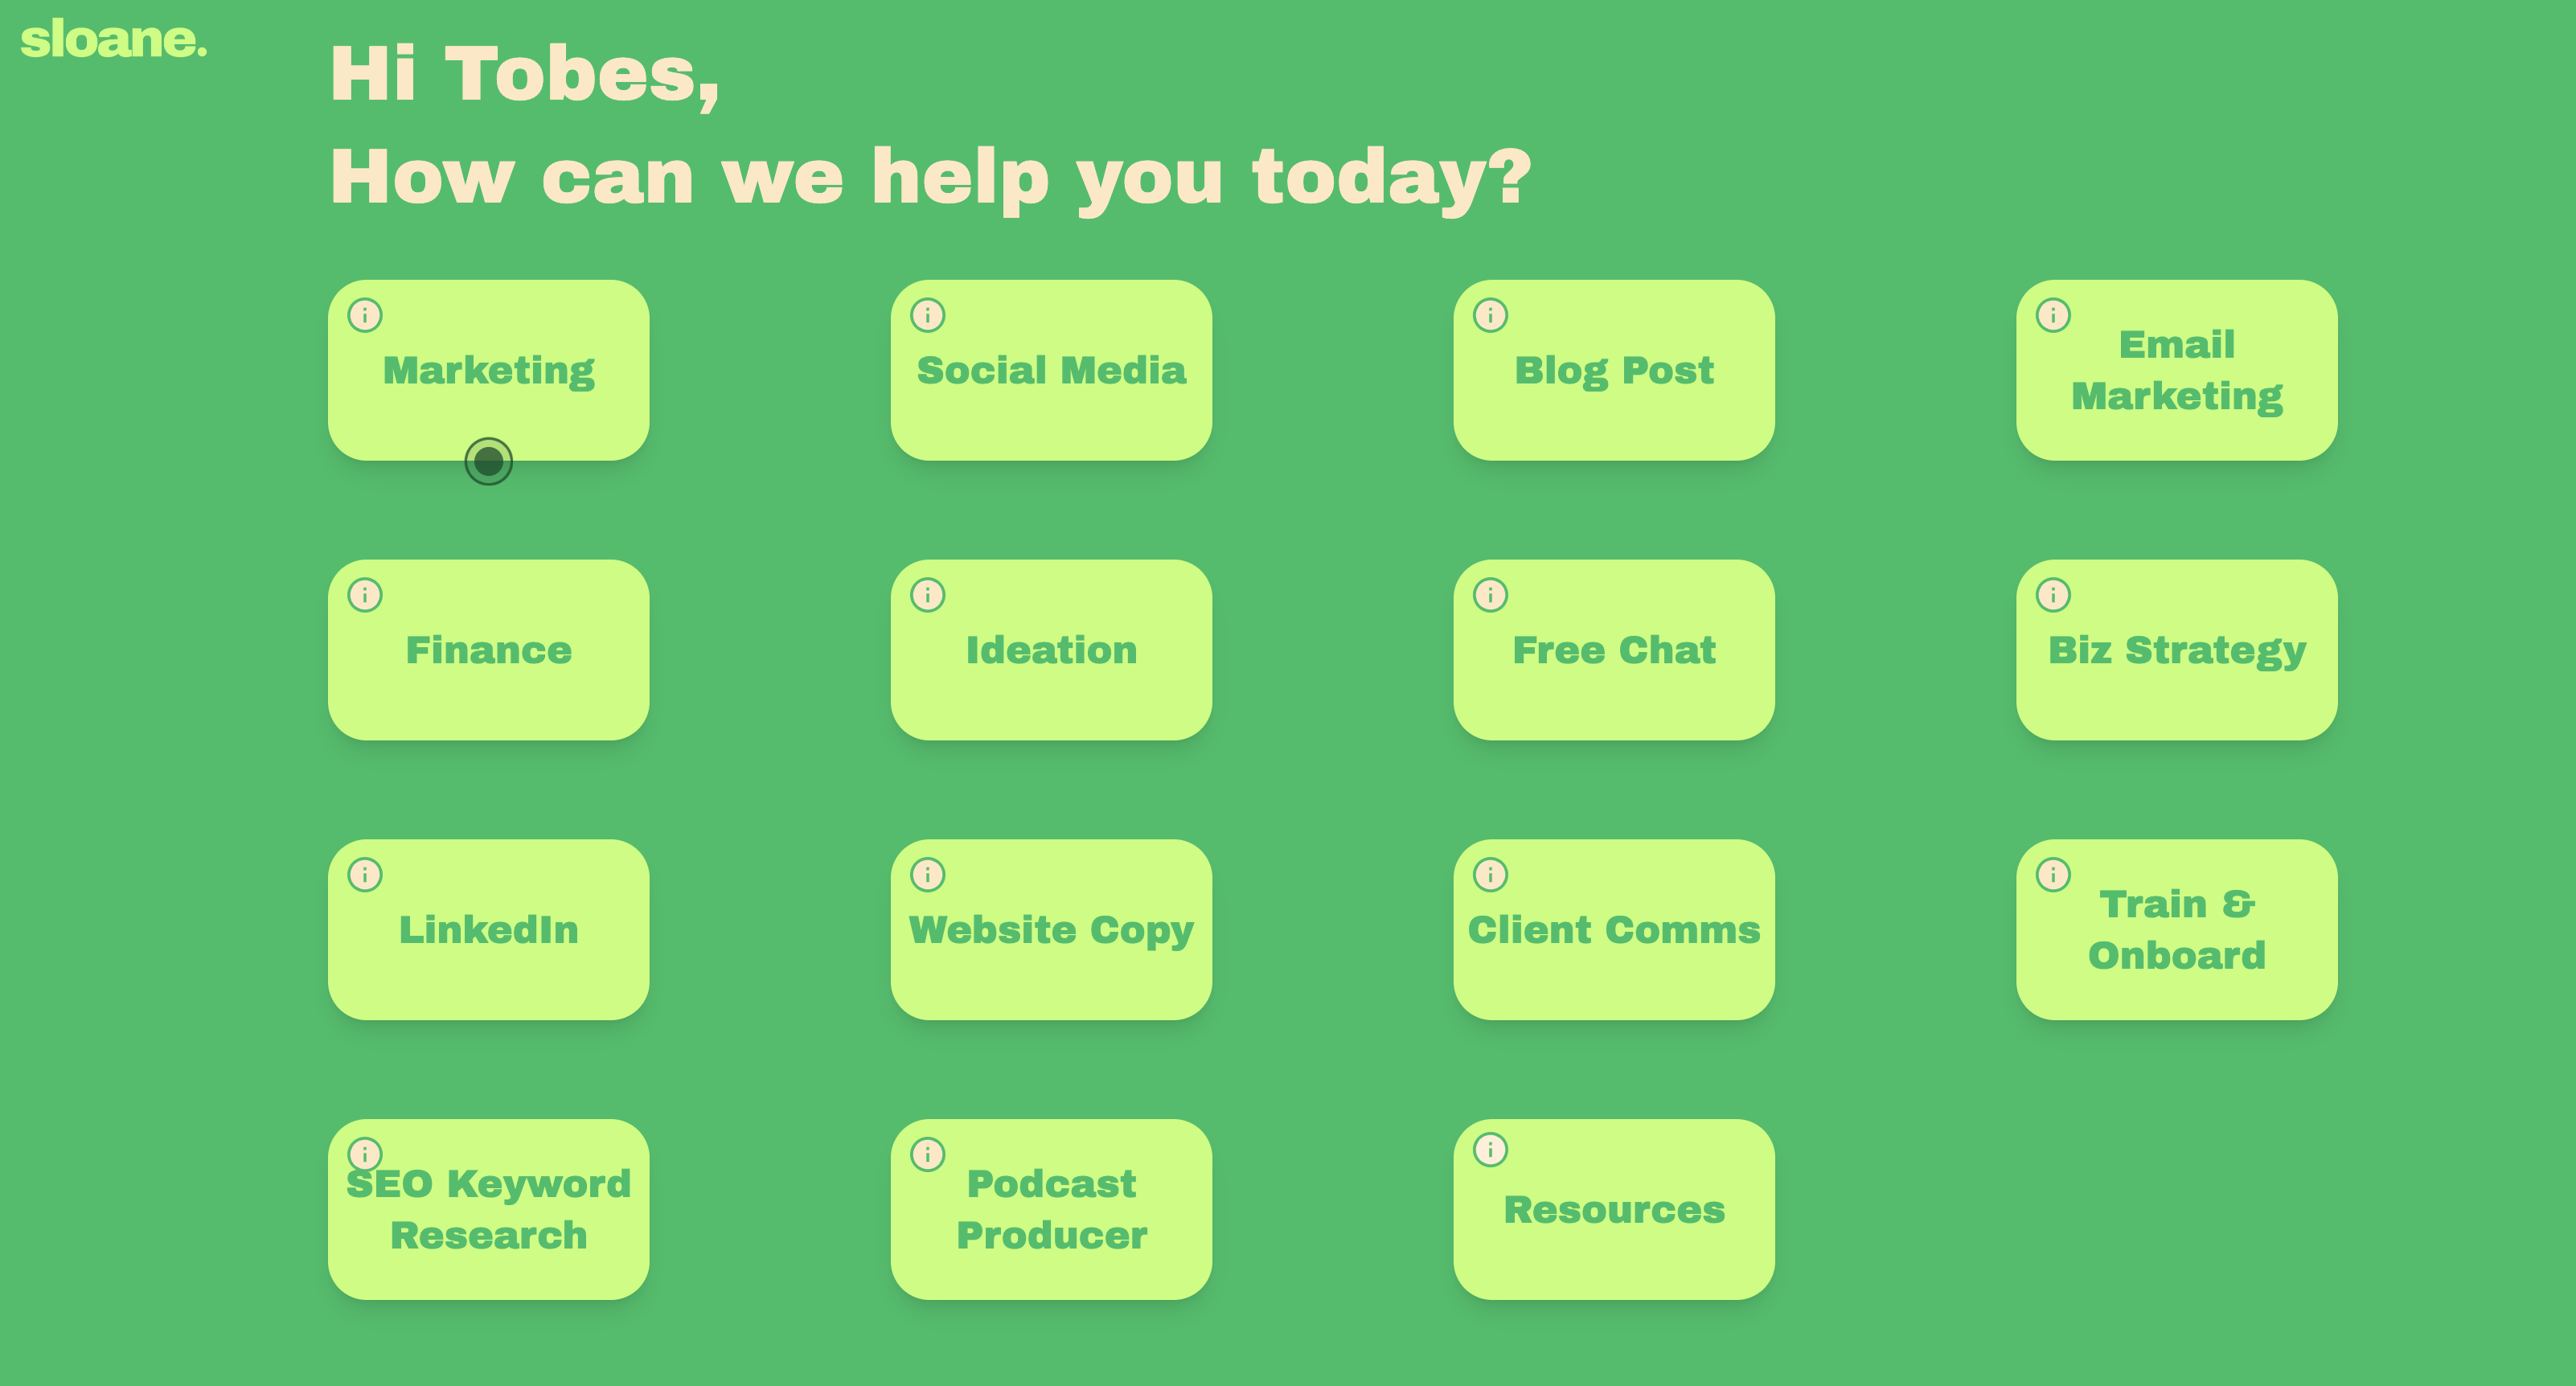The height and width of the screenshot is (1386, 2576).
Task: Select the LinkedIn module
Action: [x=490, y=930]
